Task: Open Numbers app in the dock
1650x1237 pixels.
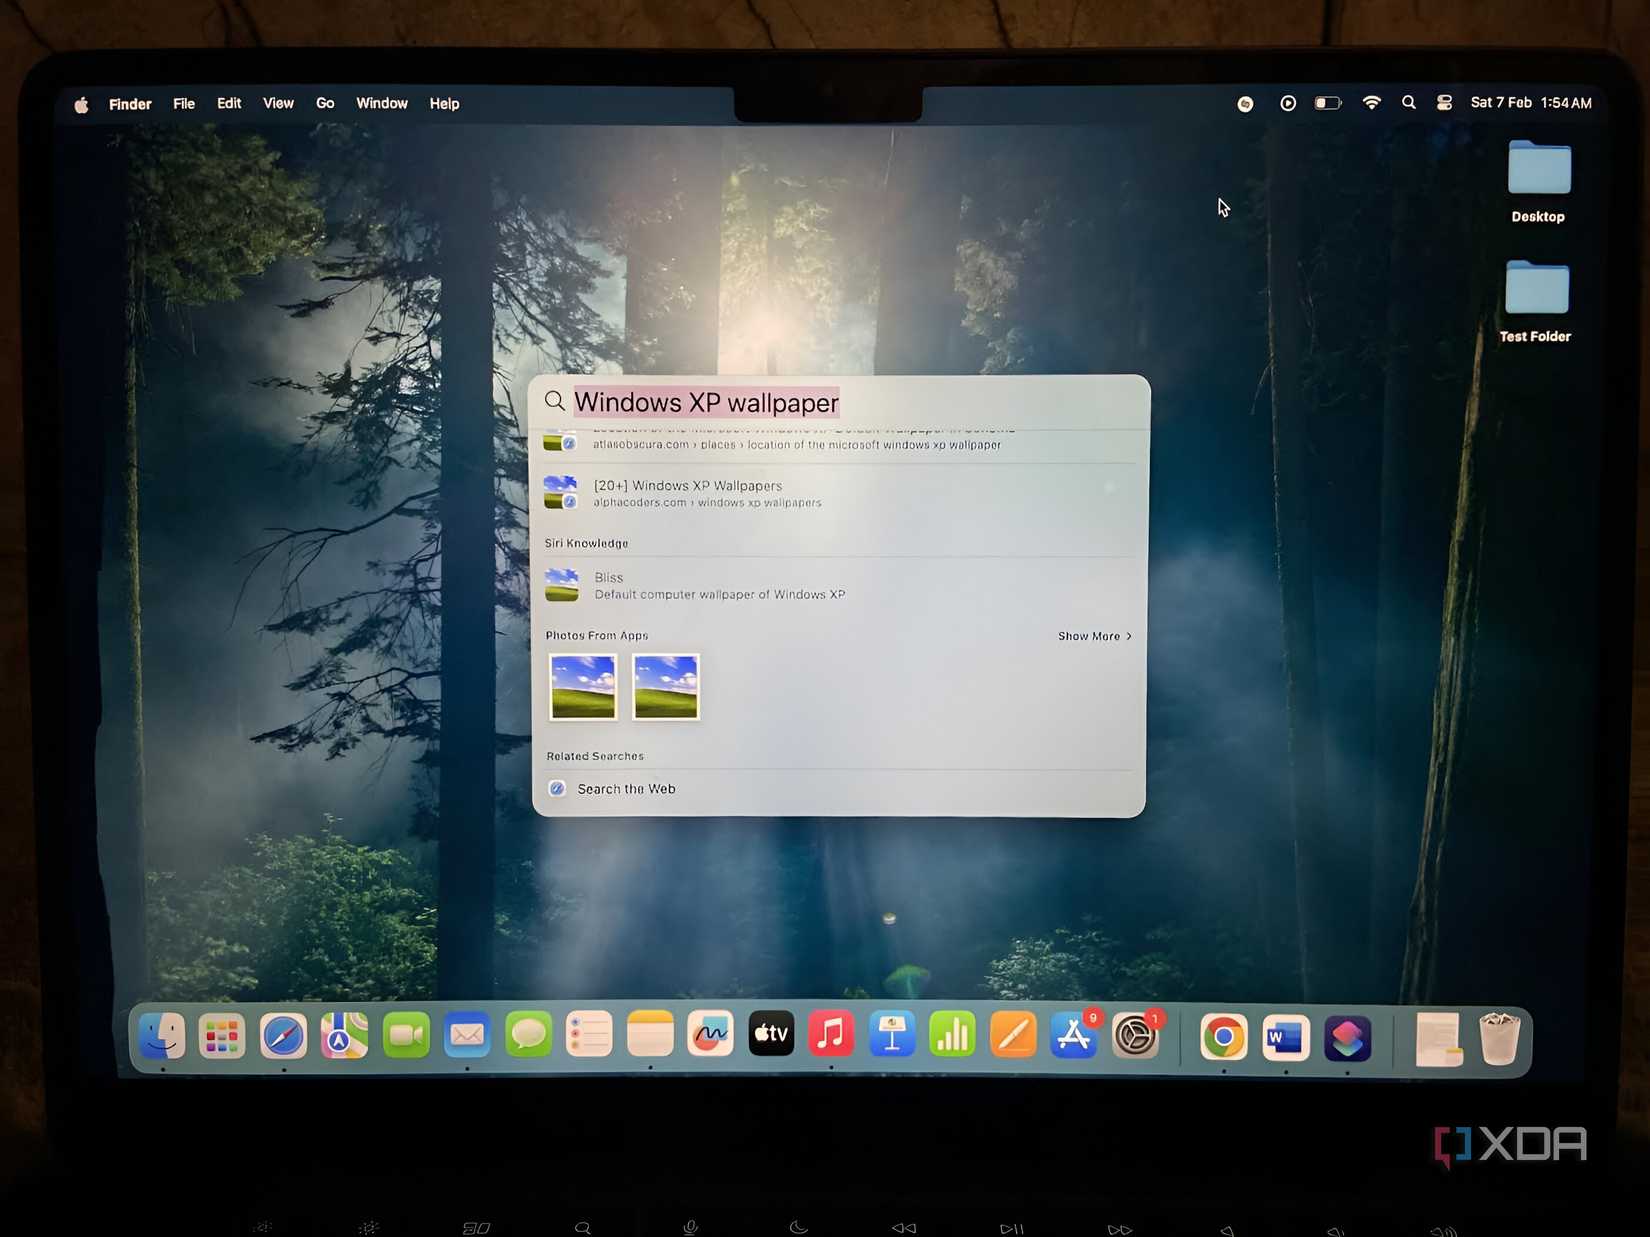Action: point(952,1035)
